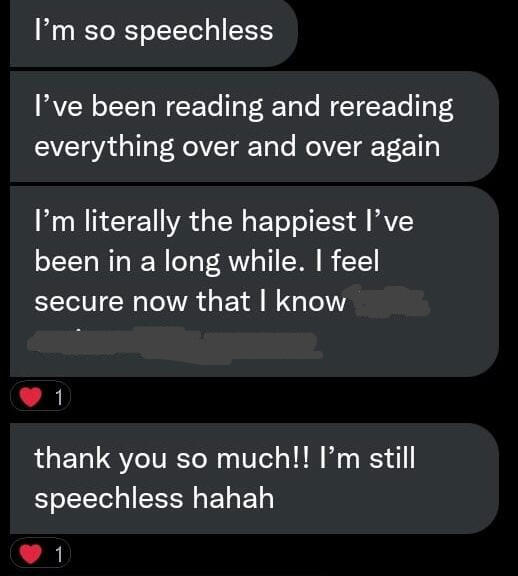Select the "thank you so much!!" message bubble
This screenshot has width=518, height=576.
click(254, 478)
